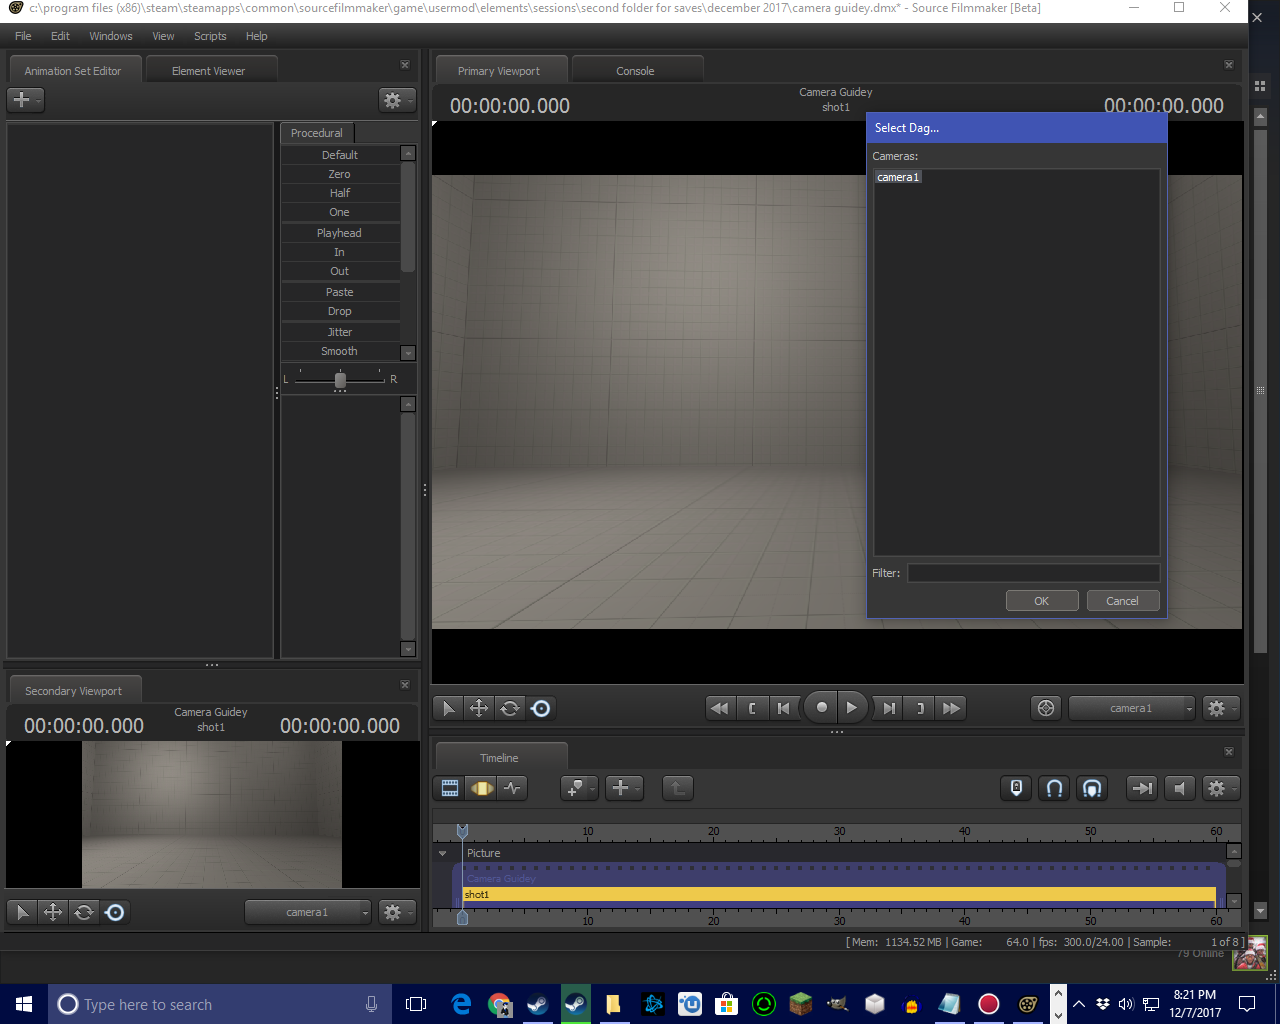
Task: Toggle the work camera button beside camera1
Action: click(x=1046, y=708)
